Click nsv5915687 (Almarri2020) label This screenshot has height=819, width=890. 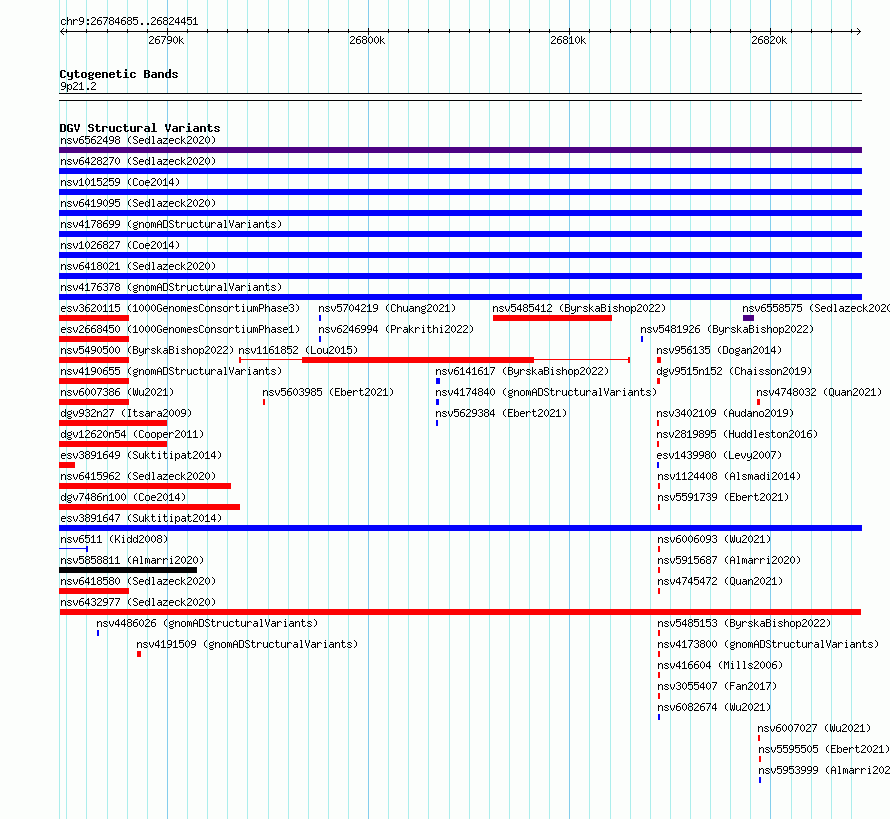click(x=729, y=560)
